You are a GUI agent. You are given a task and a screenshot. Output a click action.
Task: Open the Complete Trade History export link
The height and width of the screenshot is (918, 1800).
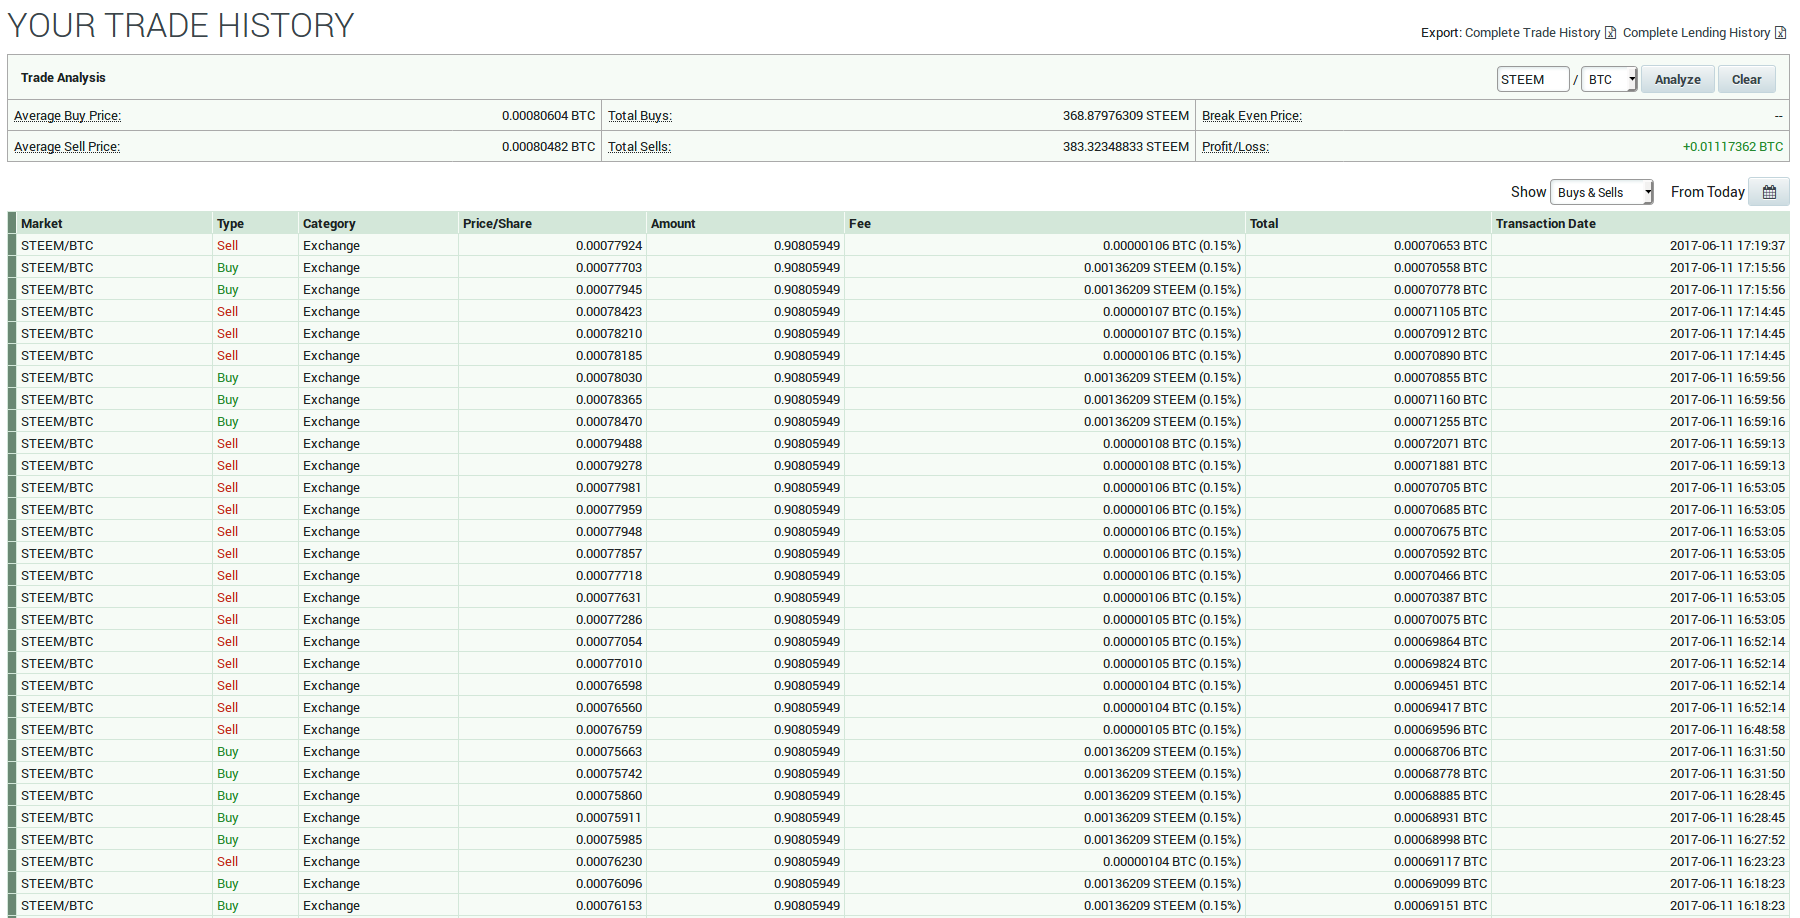click(x=1532, y=33)
